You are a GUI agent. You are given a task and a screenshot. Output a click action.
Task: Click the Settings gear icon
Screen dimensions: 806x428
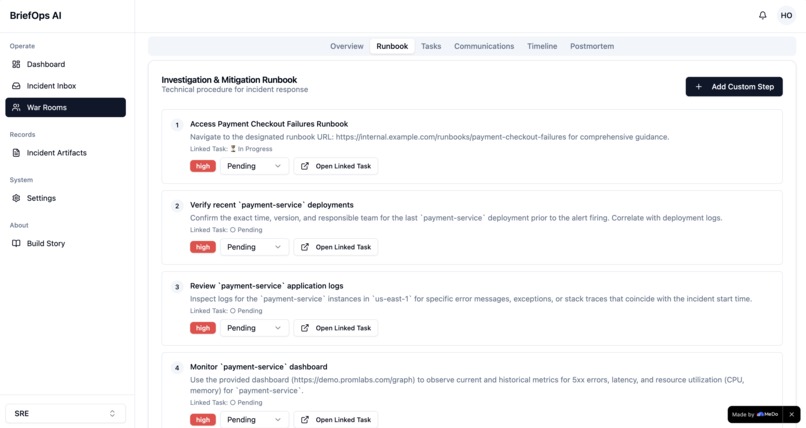click(x=16, y=198)
